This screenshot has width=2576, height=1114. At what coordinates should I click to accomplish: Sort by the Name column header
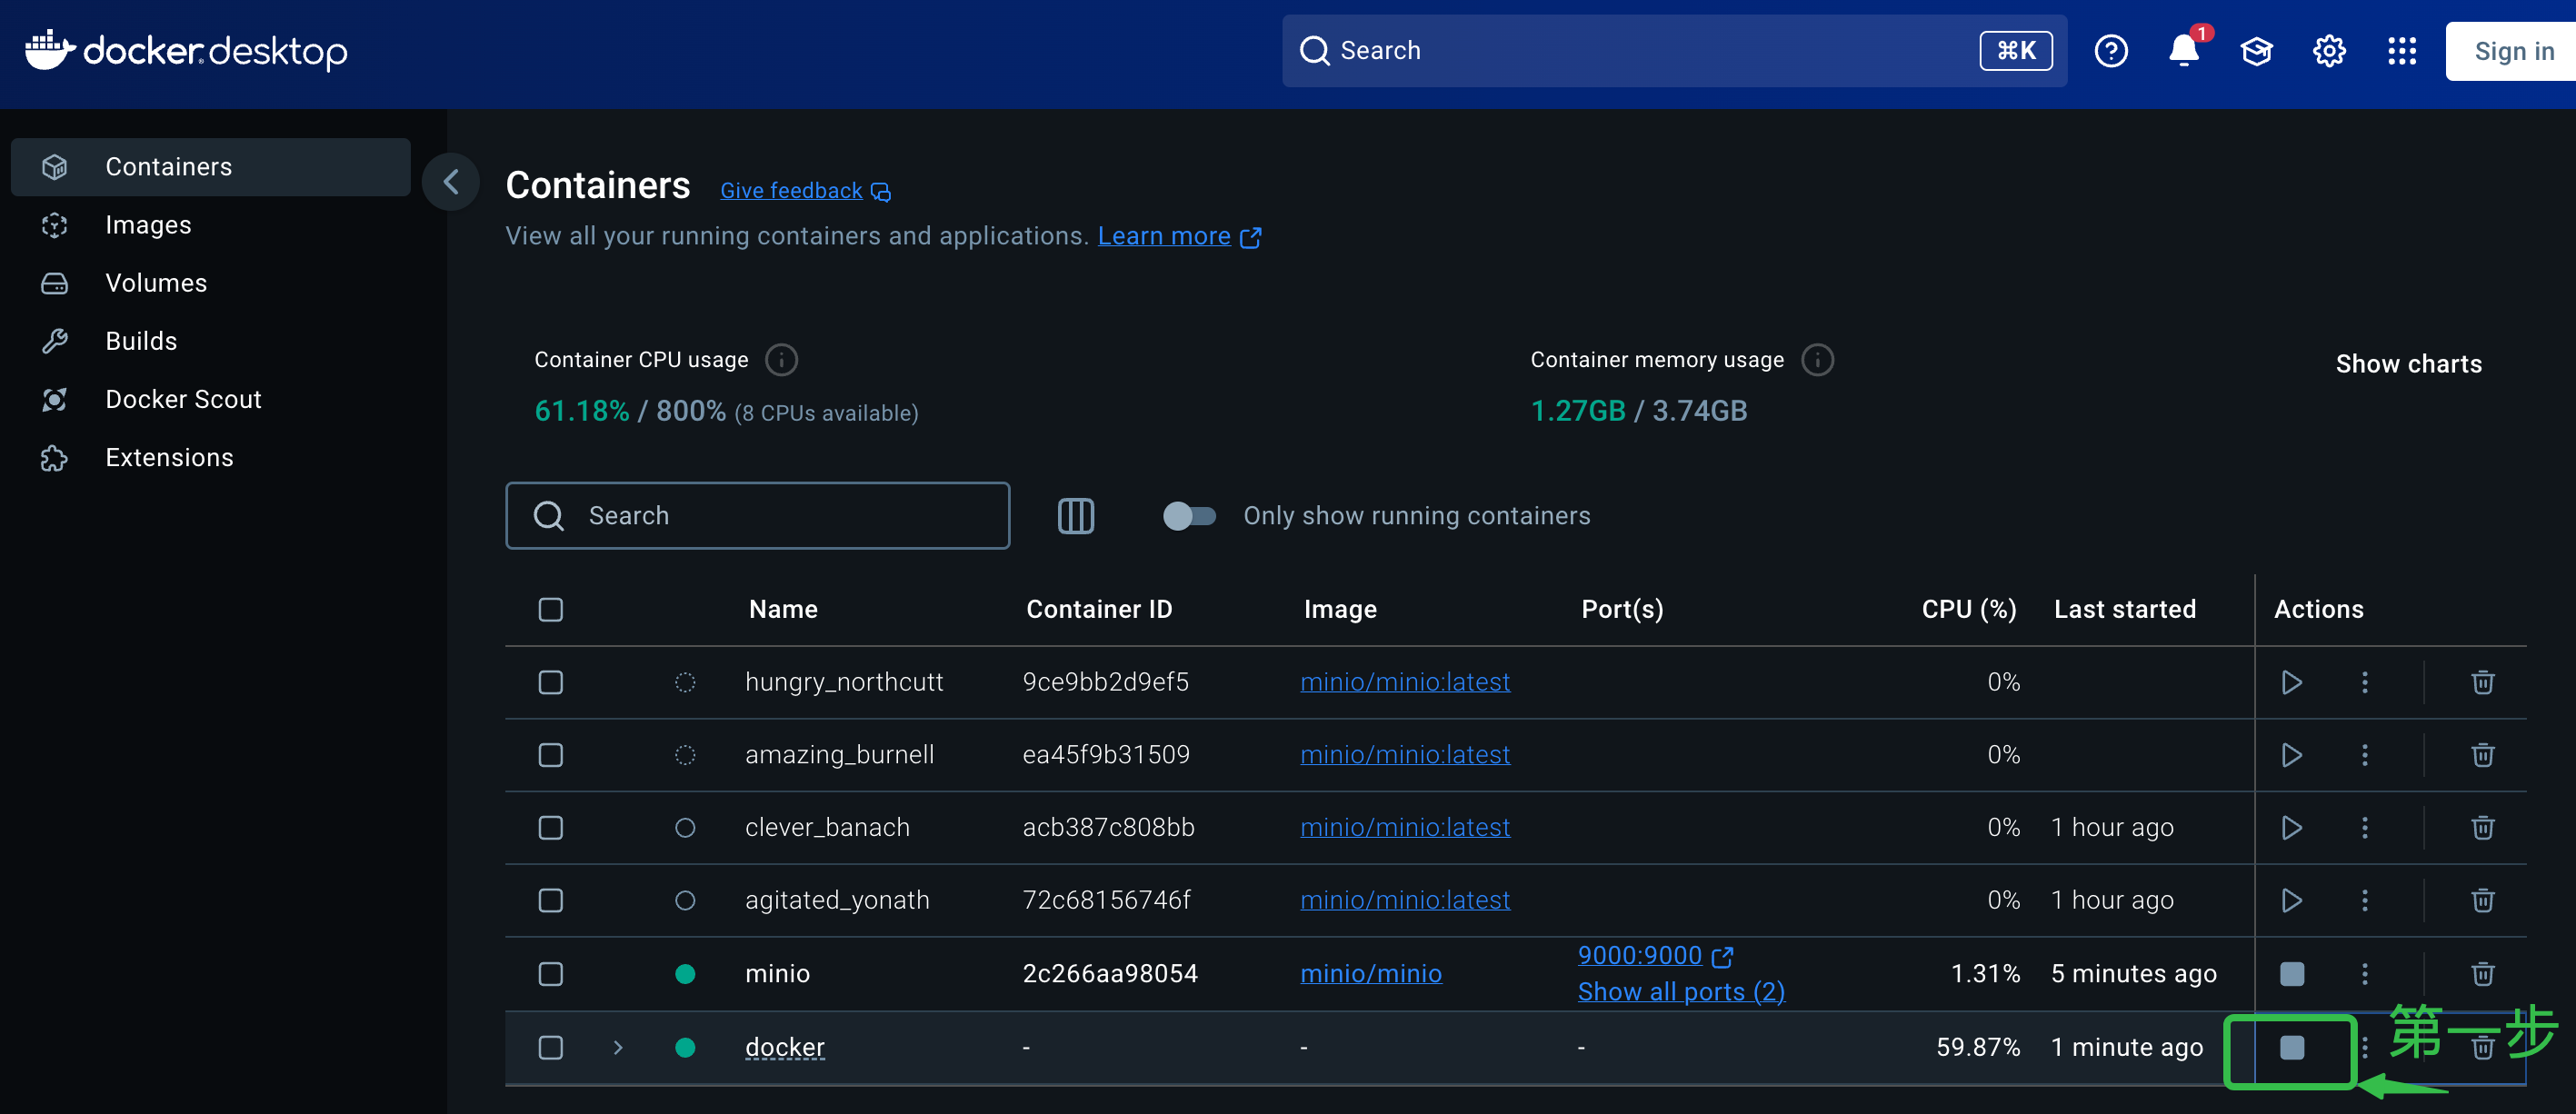click(x=783, y=610)
